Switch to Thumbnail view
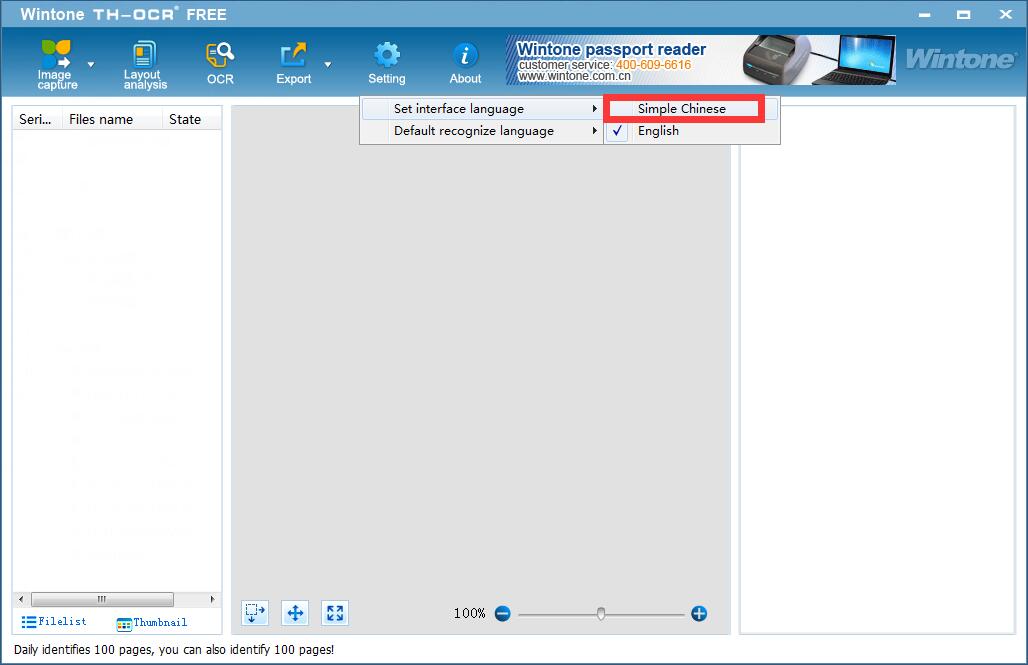Image resolution: width=1028 pixels, height=665 pixels. click(151, 623)
